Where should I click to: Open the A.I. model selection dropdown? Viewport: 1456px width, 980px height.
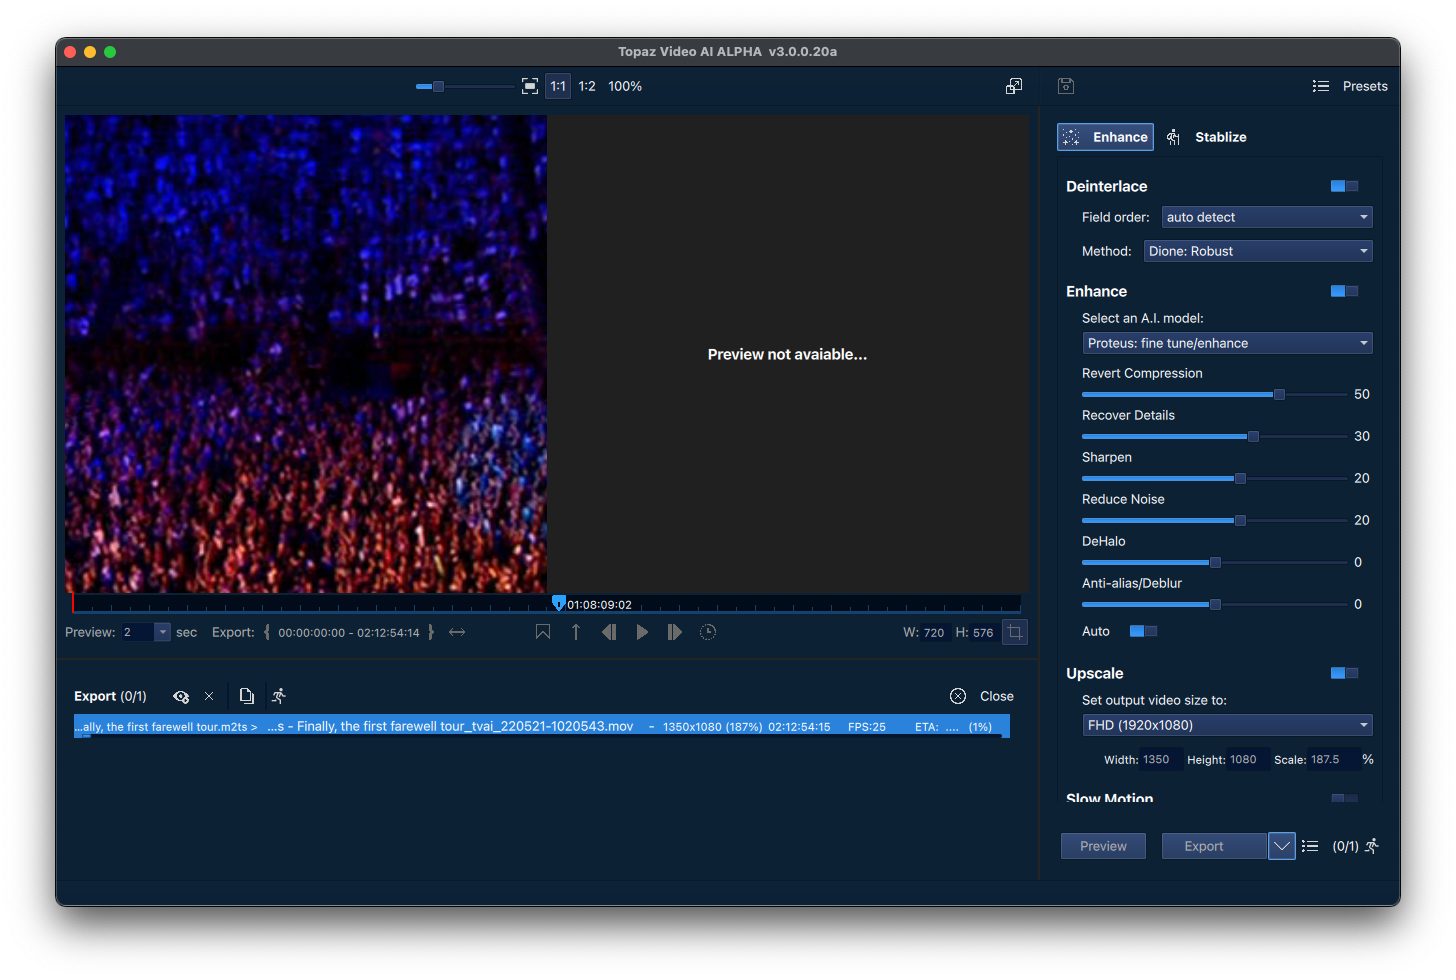tap(1227, 343)
